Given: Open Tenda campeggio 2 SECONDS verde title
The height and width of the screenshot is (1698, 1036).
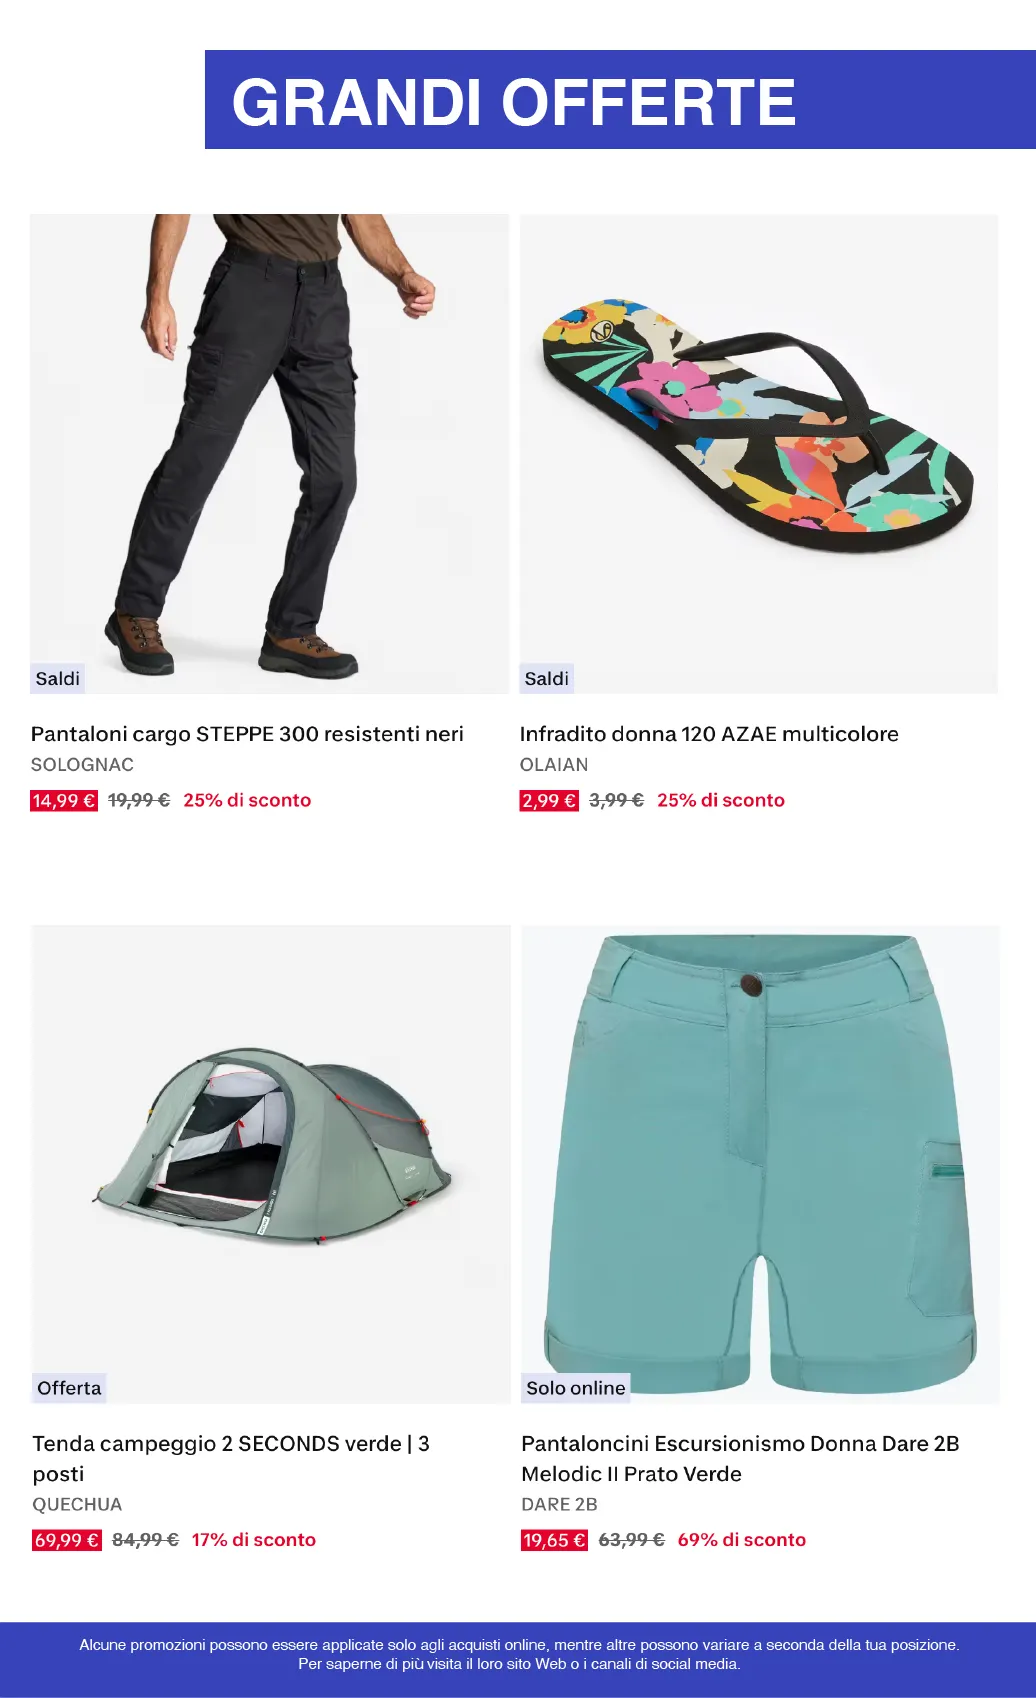Looking at the screenshot, I should pos(231,1459).
